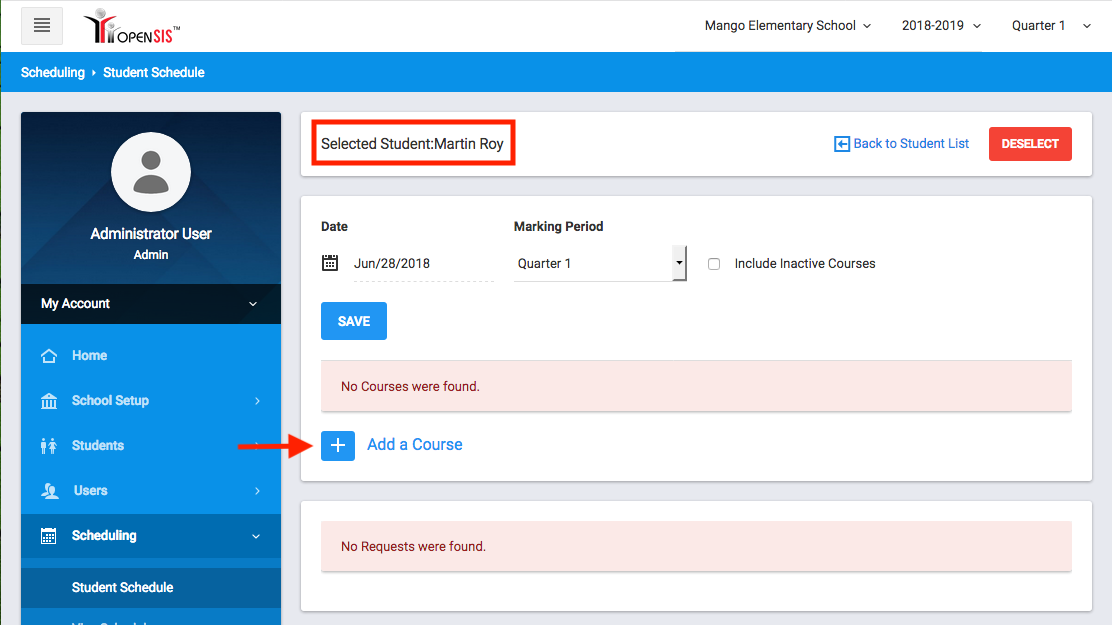The image size is (1112, 625).
Task: Click the Users icon in sidebar
Action: 49,491
